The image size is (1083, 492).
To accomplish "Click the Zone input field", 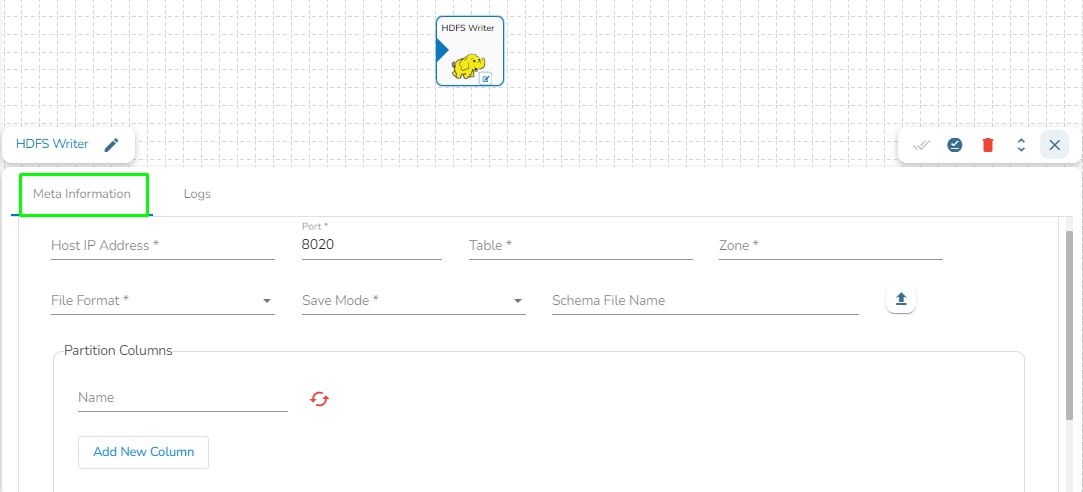I will coord(830,246).
